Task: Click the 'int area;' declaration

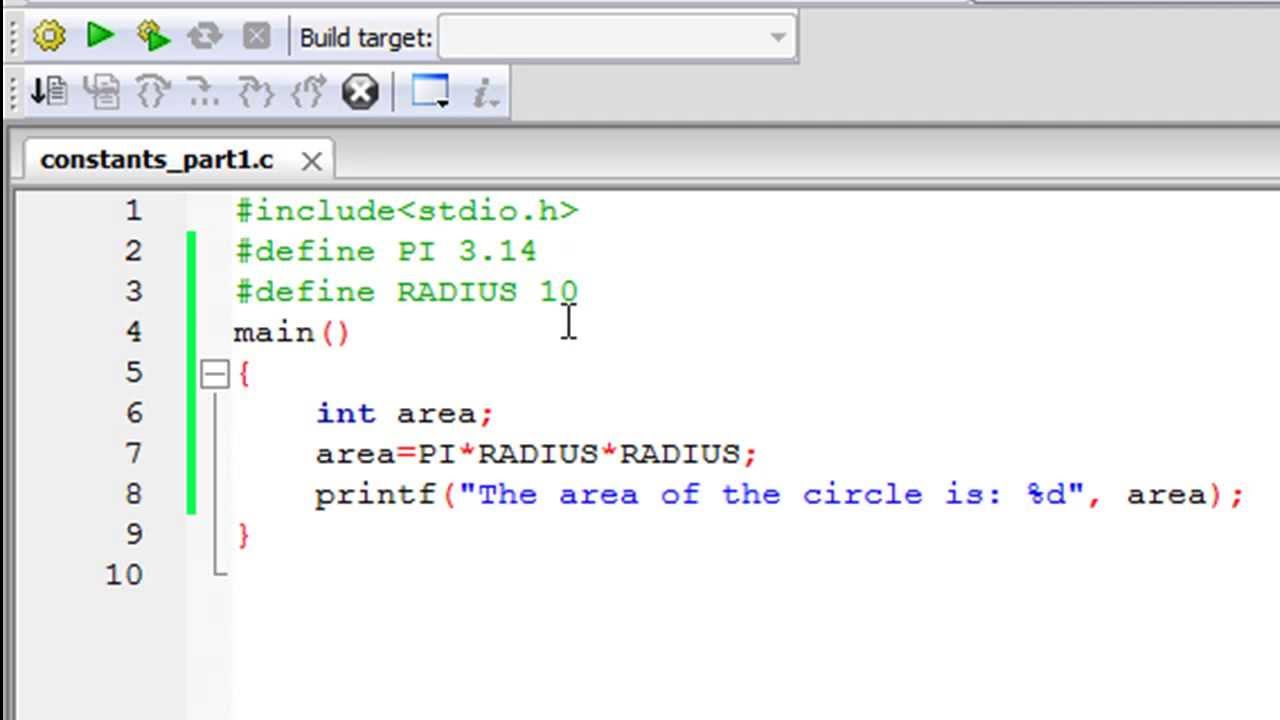Action: tap(404, 413)
